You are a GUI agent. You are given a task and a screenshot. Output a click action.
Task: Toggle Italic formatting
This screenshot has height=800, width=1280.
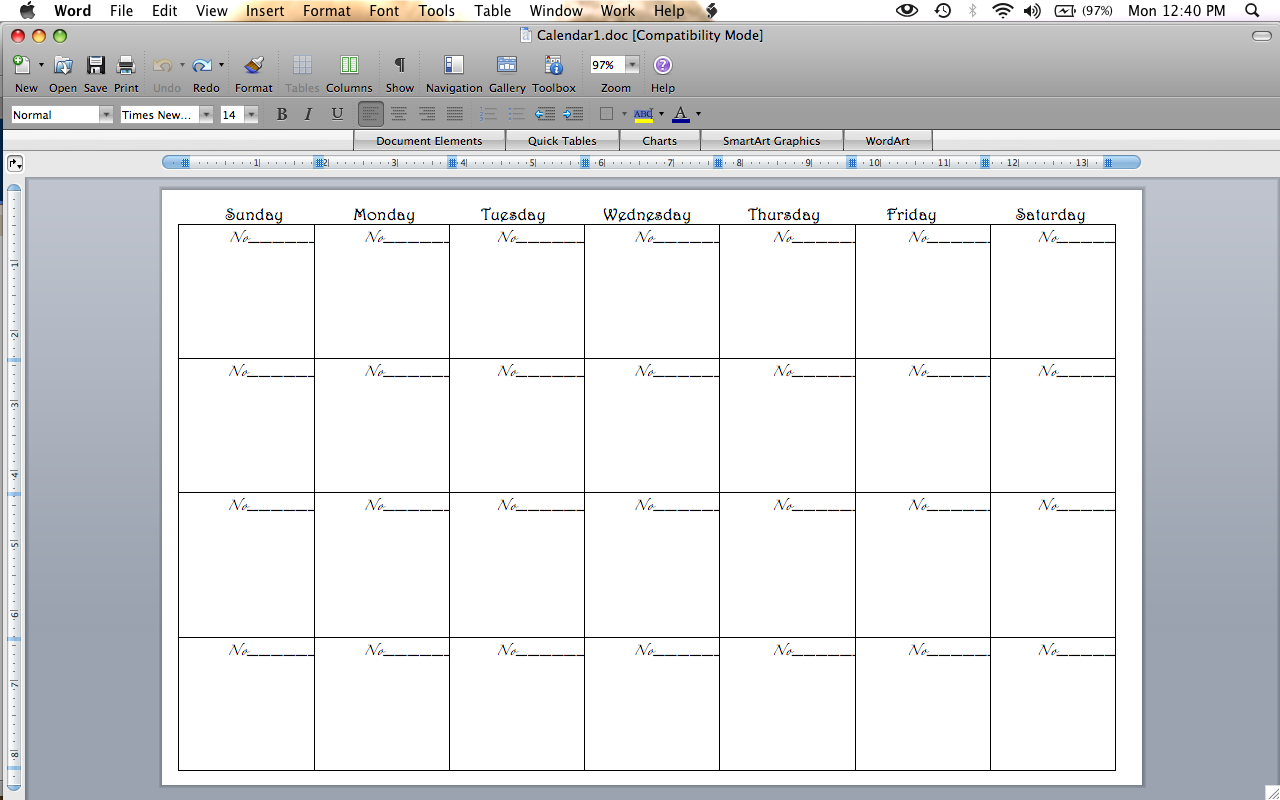tap(309, 114)
